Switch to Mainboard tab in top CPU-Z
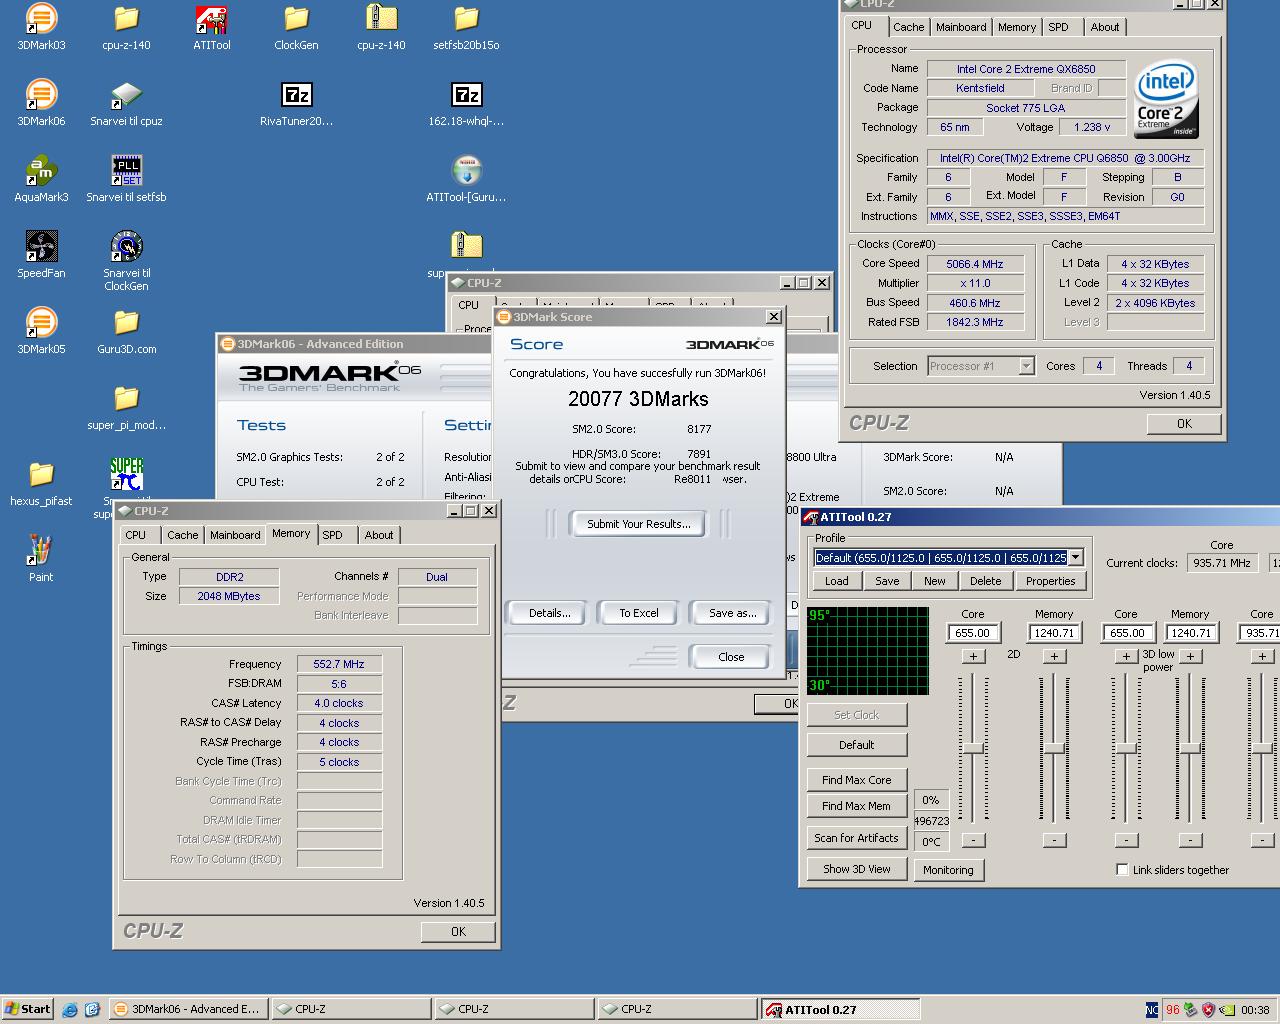1280x1024 pixels. pyautogui.click(x=961, y=27)
